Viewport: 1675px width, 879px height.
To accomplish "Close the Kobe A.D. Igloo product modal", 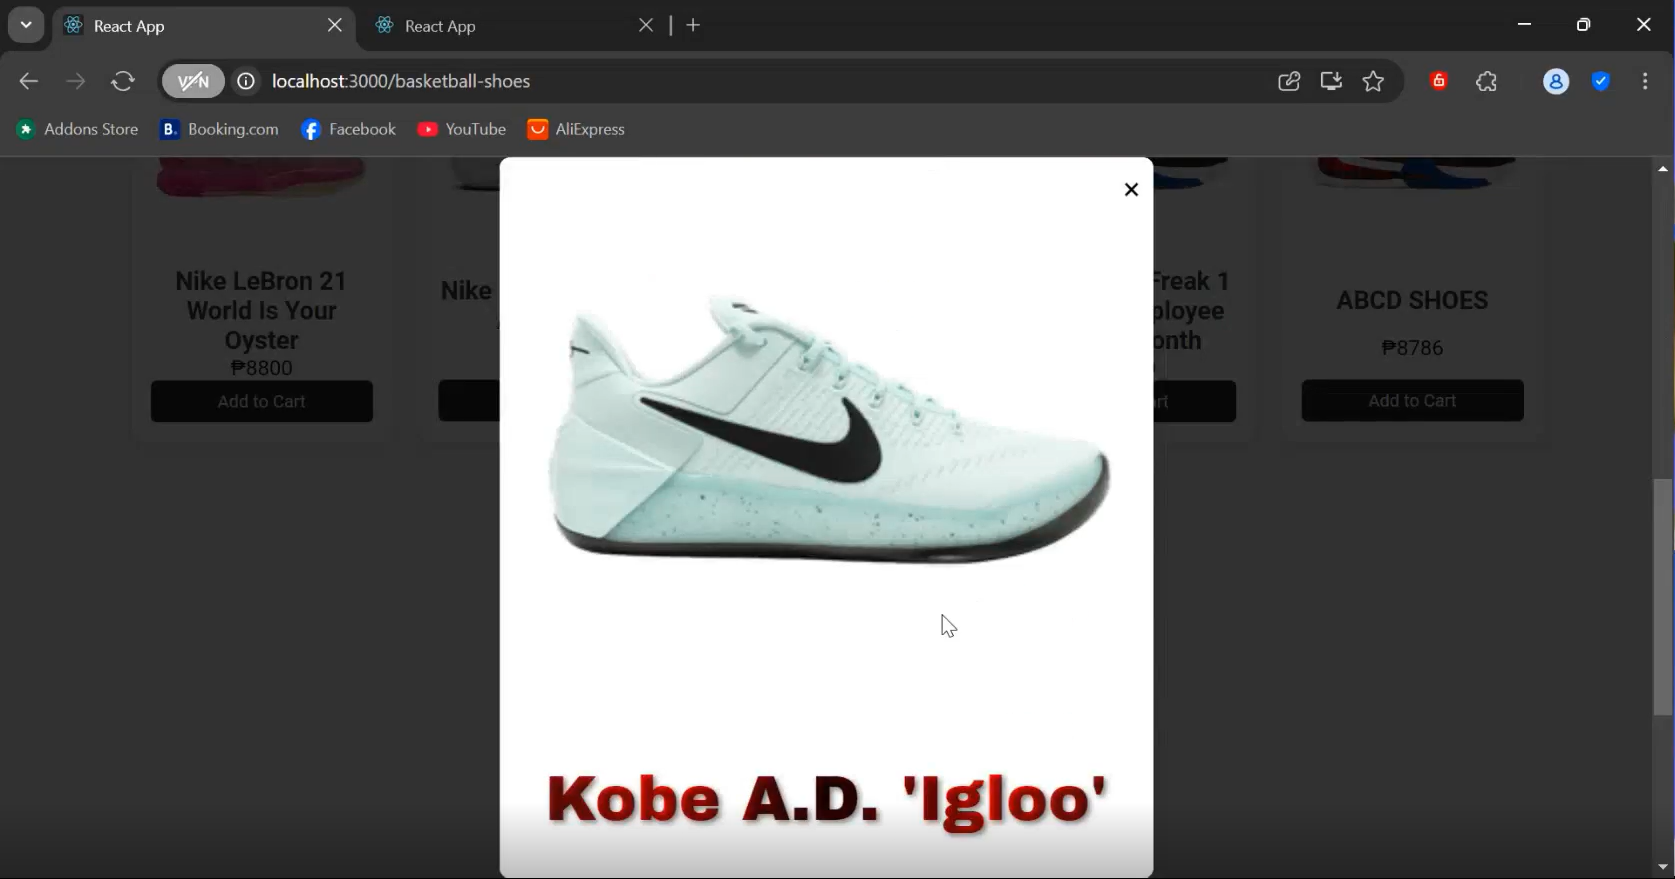I will point(1131,189).
